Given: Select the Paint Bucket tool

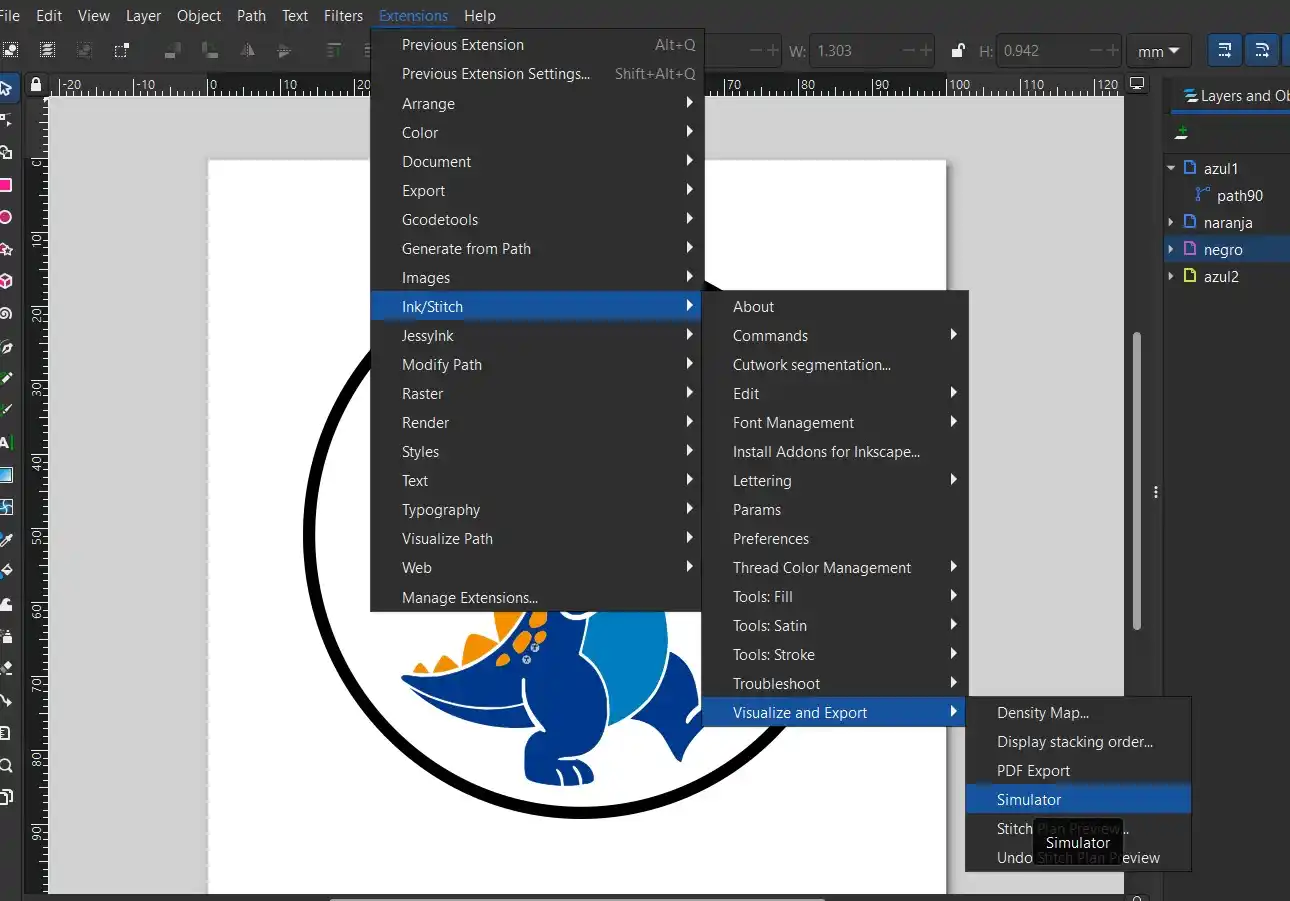Looking at the screenshot, I should click(5, 572).
